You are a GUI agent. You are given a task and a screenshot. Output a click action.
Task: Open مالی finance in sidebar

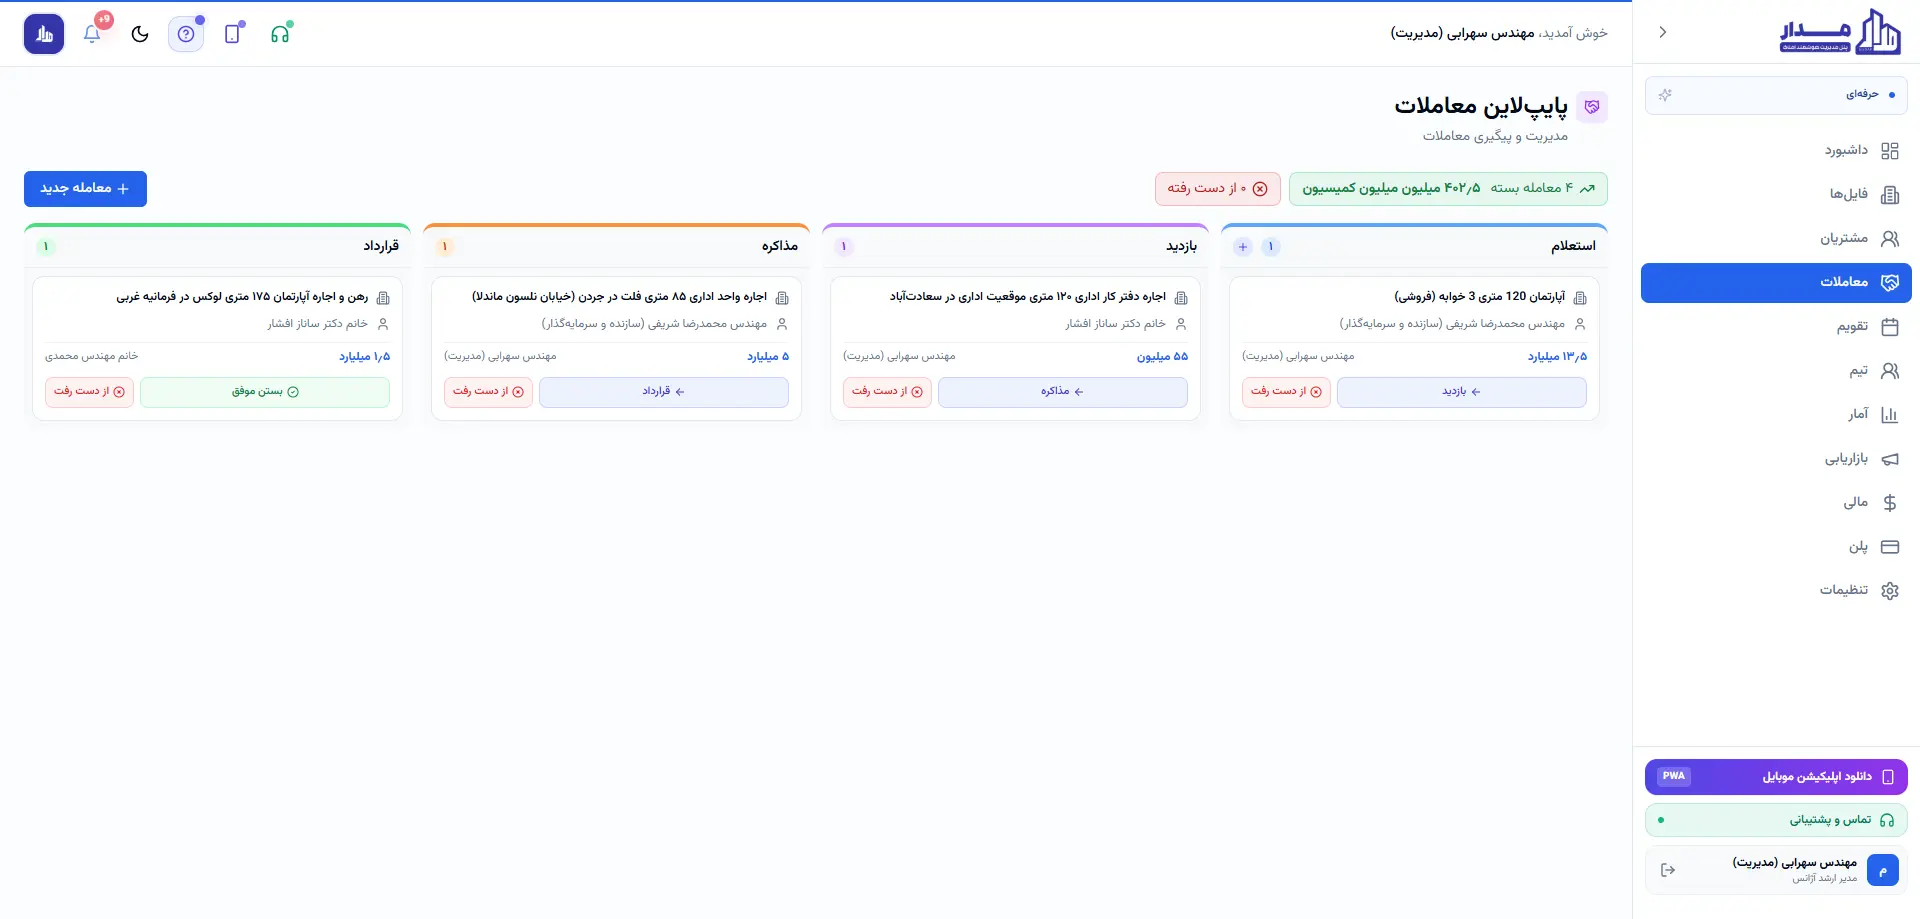coord(1776,502)
